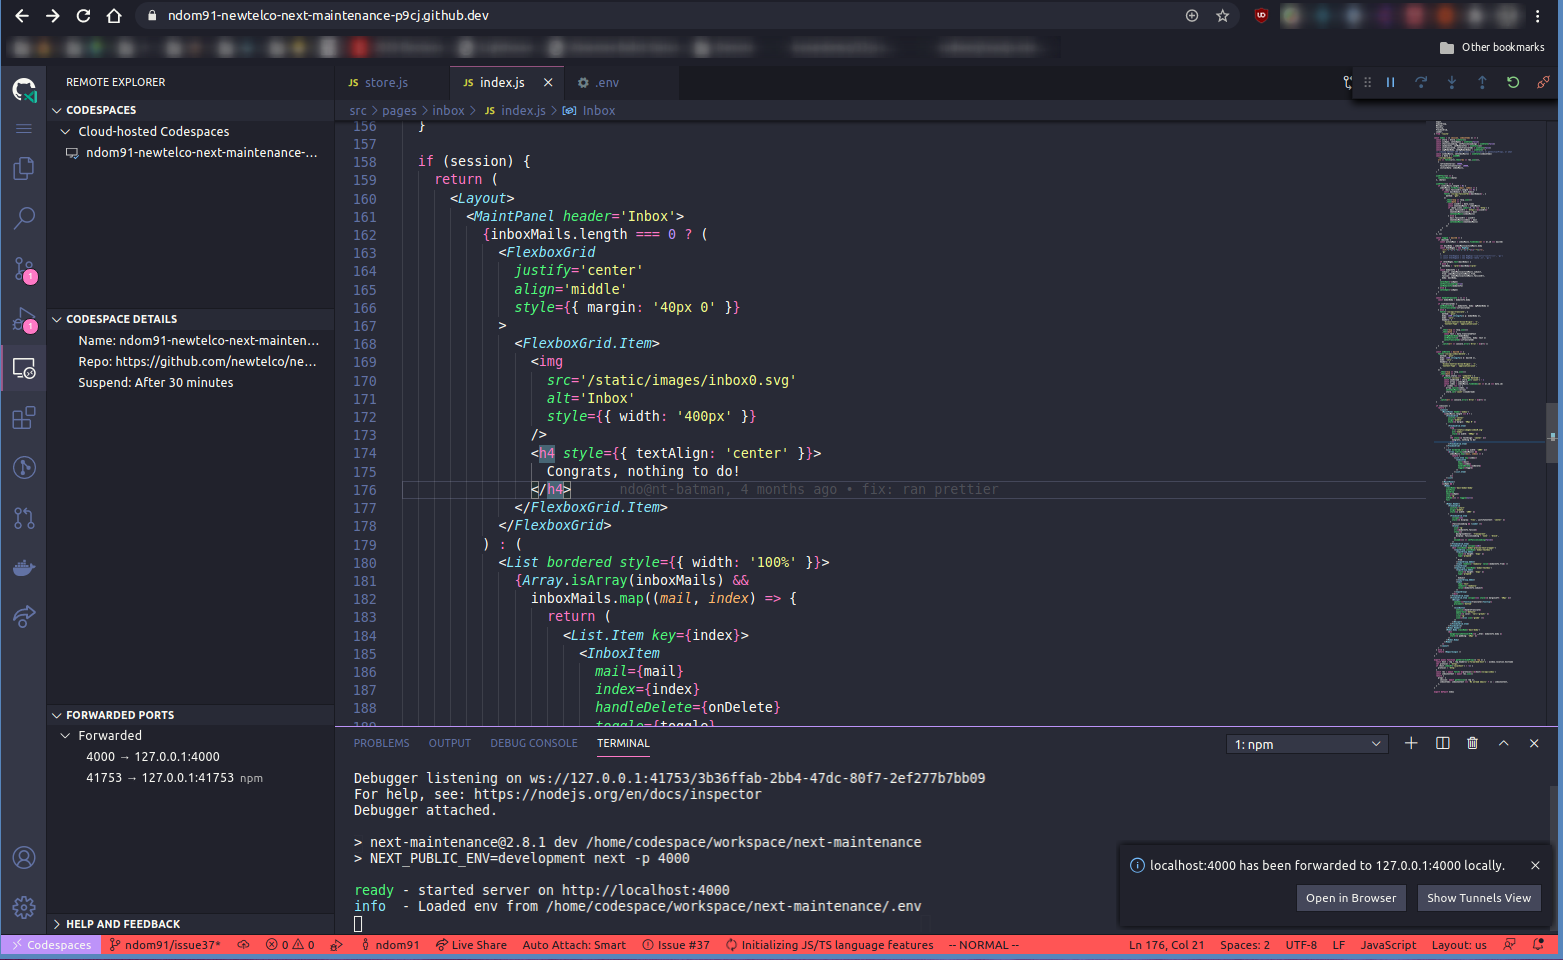Open the 1: npm terminal dropdown
This screenshot has height=960, width=1563.
(1306, 743)
